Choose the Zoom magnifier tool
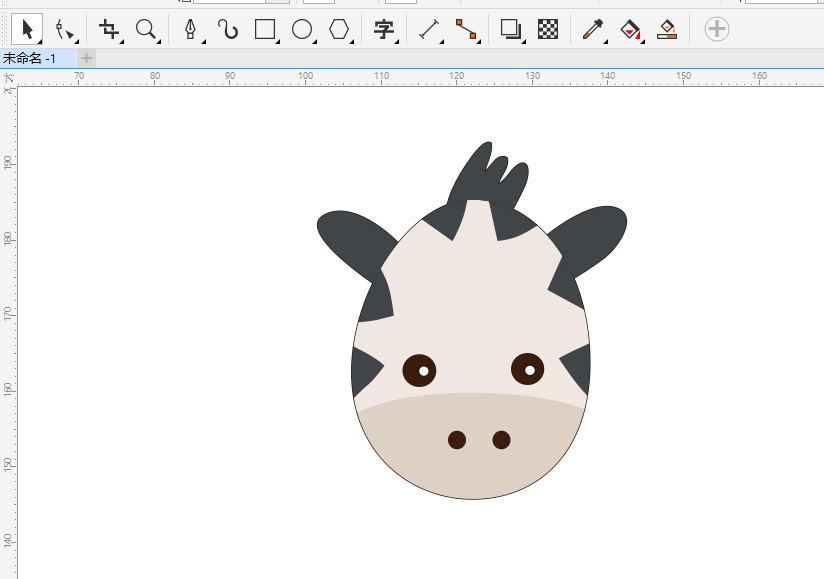 (x=146, y=29)
